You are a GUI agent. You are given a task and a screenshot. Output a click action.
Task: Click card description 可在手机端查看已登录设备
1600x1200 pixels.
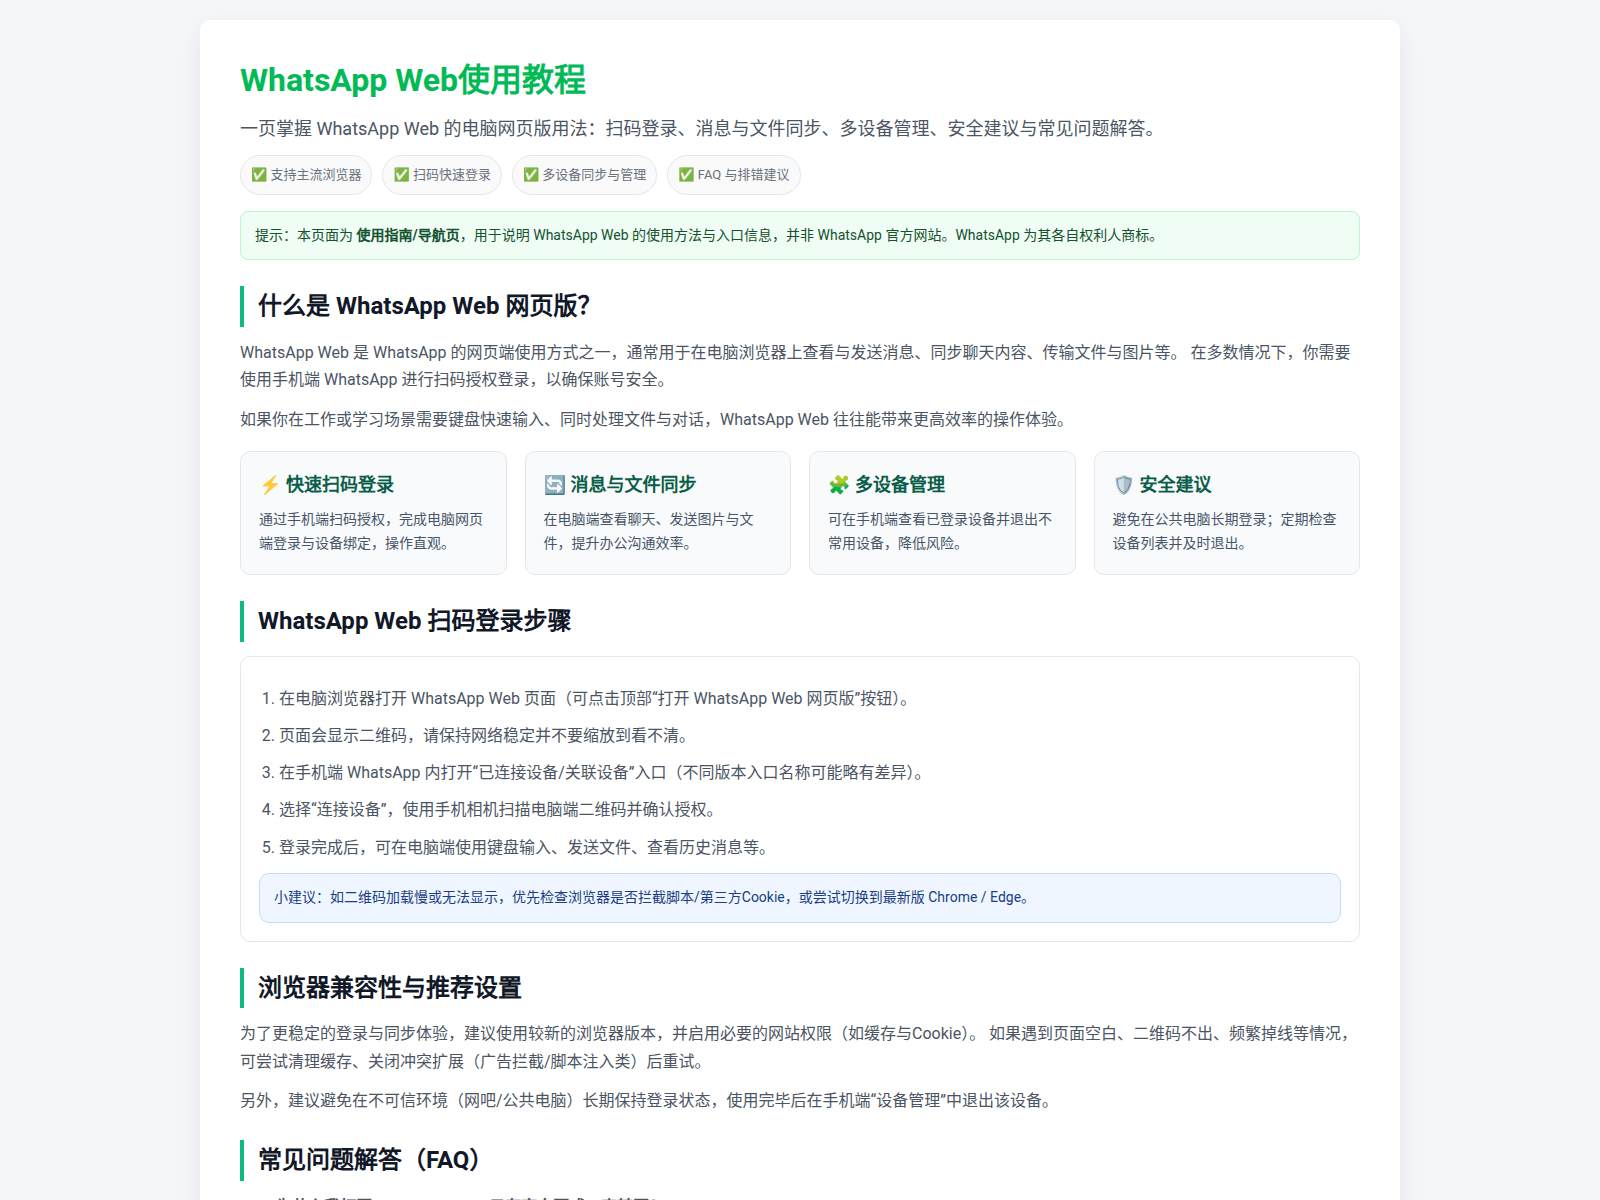point(940,532)
